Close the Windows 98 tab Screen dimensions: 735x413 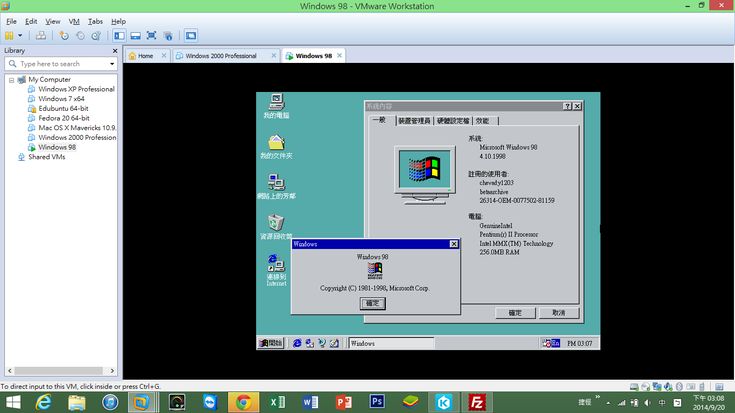pyautogui.click(x=339, y=55)
